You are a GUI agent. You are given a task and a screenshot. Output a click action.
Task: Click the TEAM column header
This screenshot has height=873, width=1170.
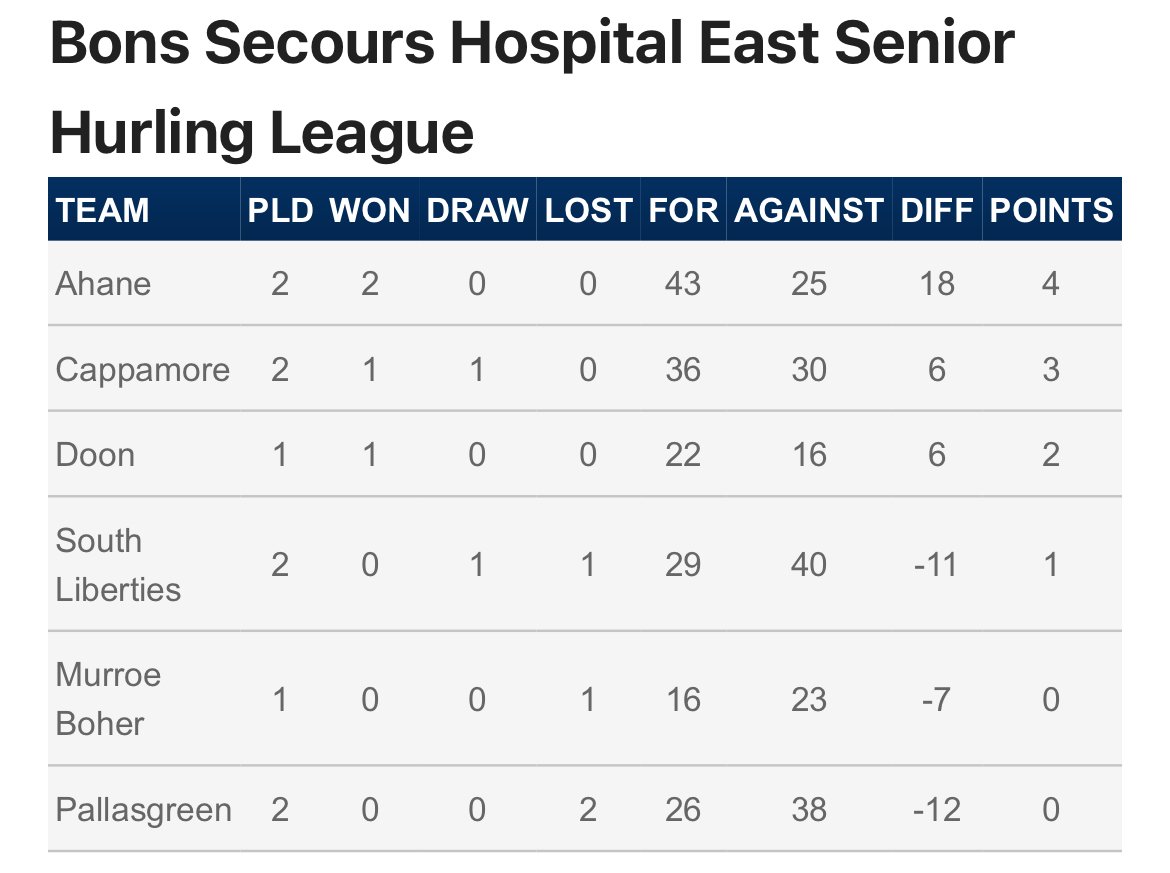[102, 210]
